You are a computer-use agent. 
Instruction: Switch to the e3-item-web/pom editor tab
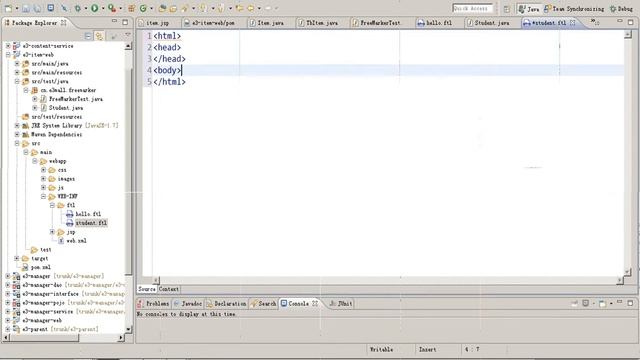[x=213, y=23]
